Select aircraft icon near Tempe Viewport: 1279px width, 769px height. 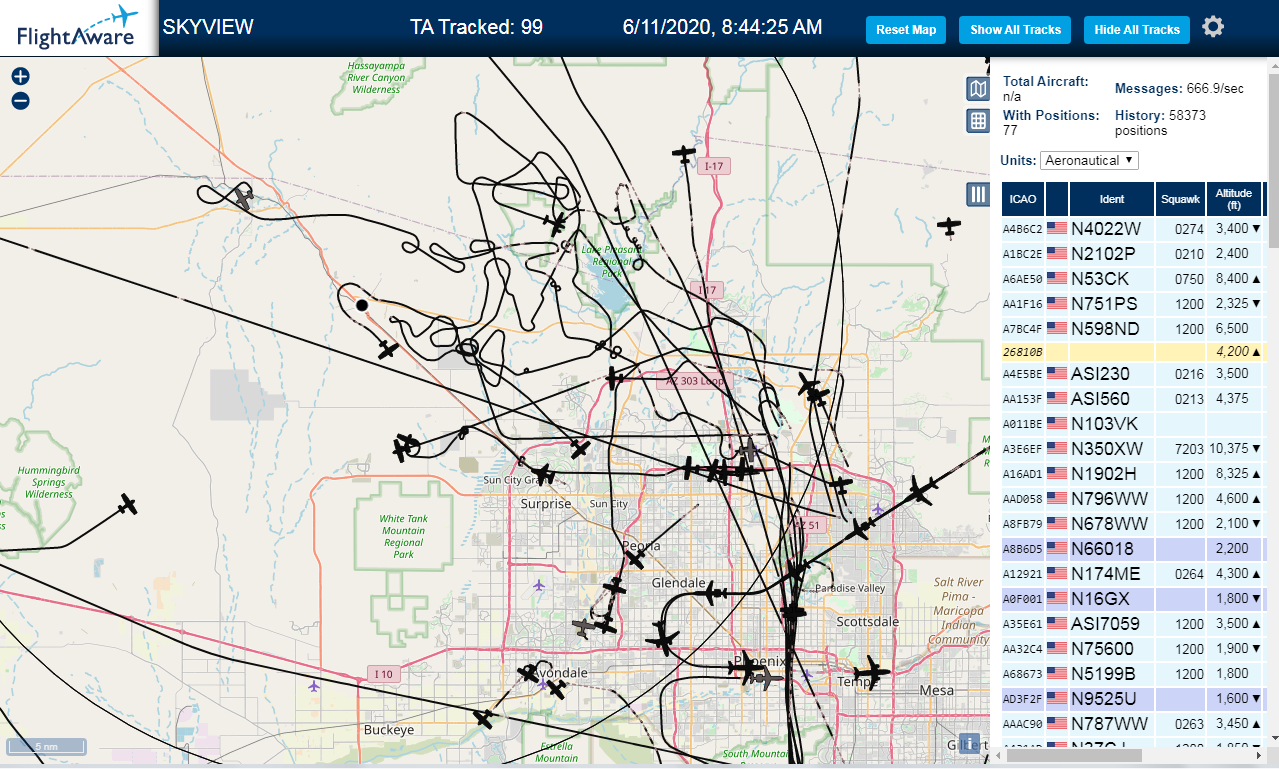[871, 671]
